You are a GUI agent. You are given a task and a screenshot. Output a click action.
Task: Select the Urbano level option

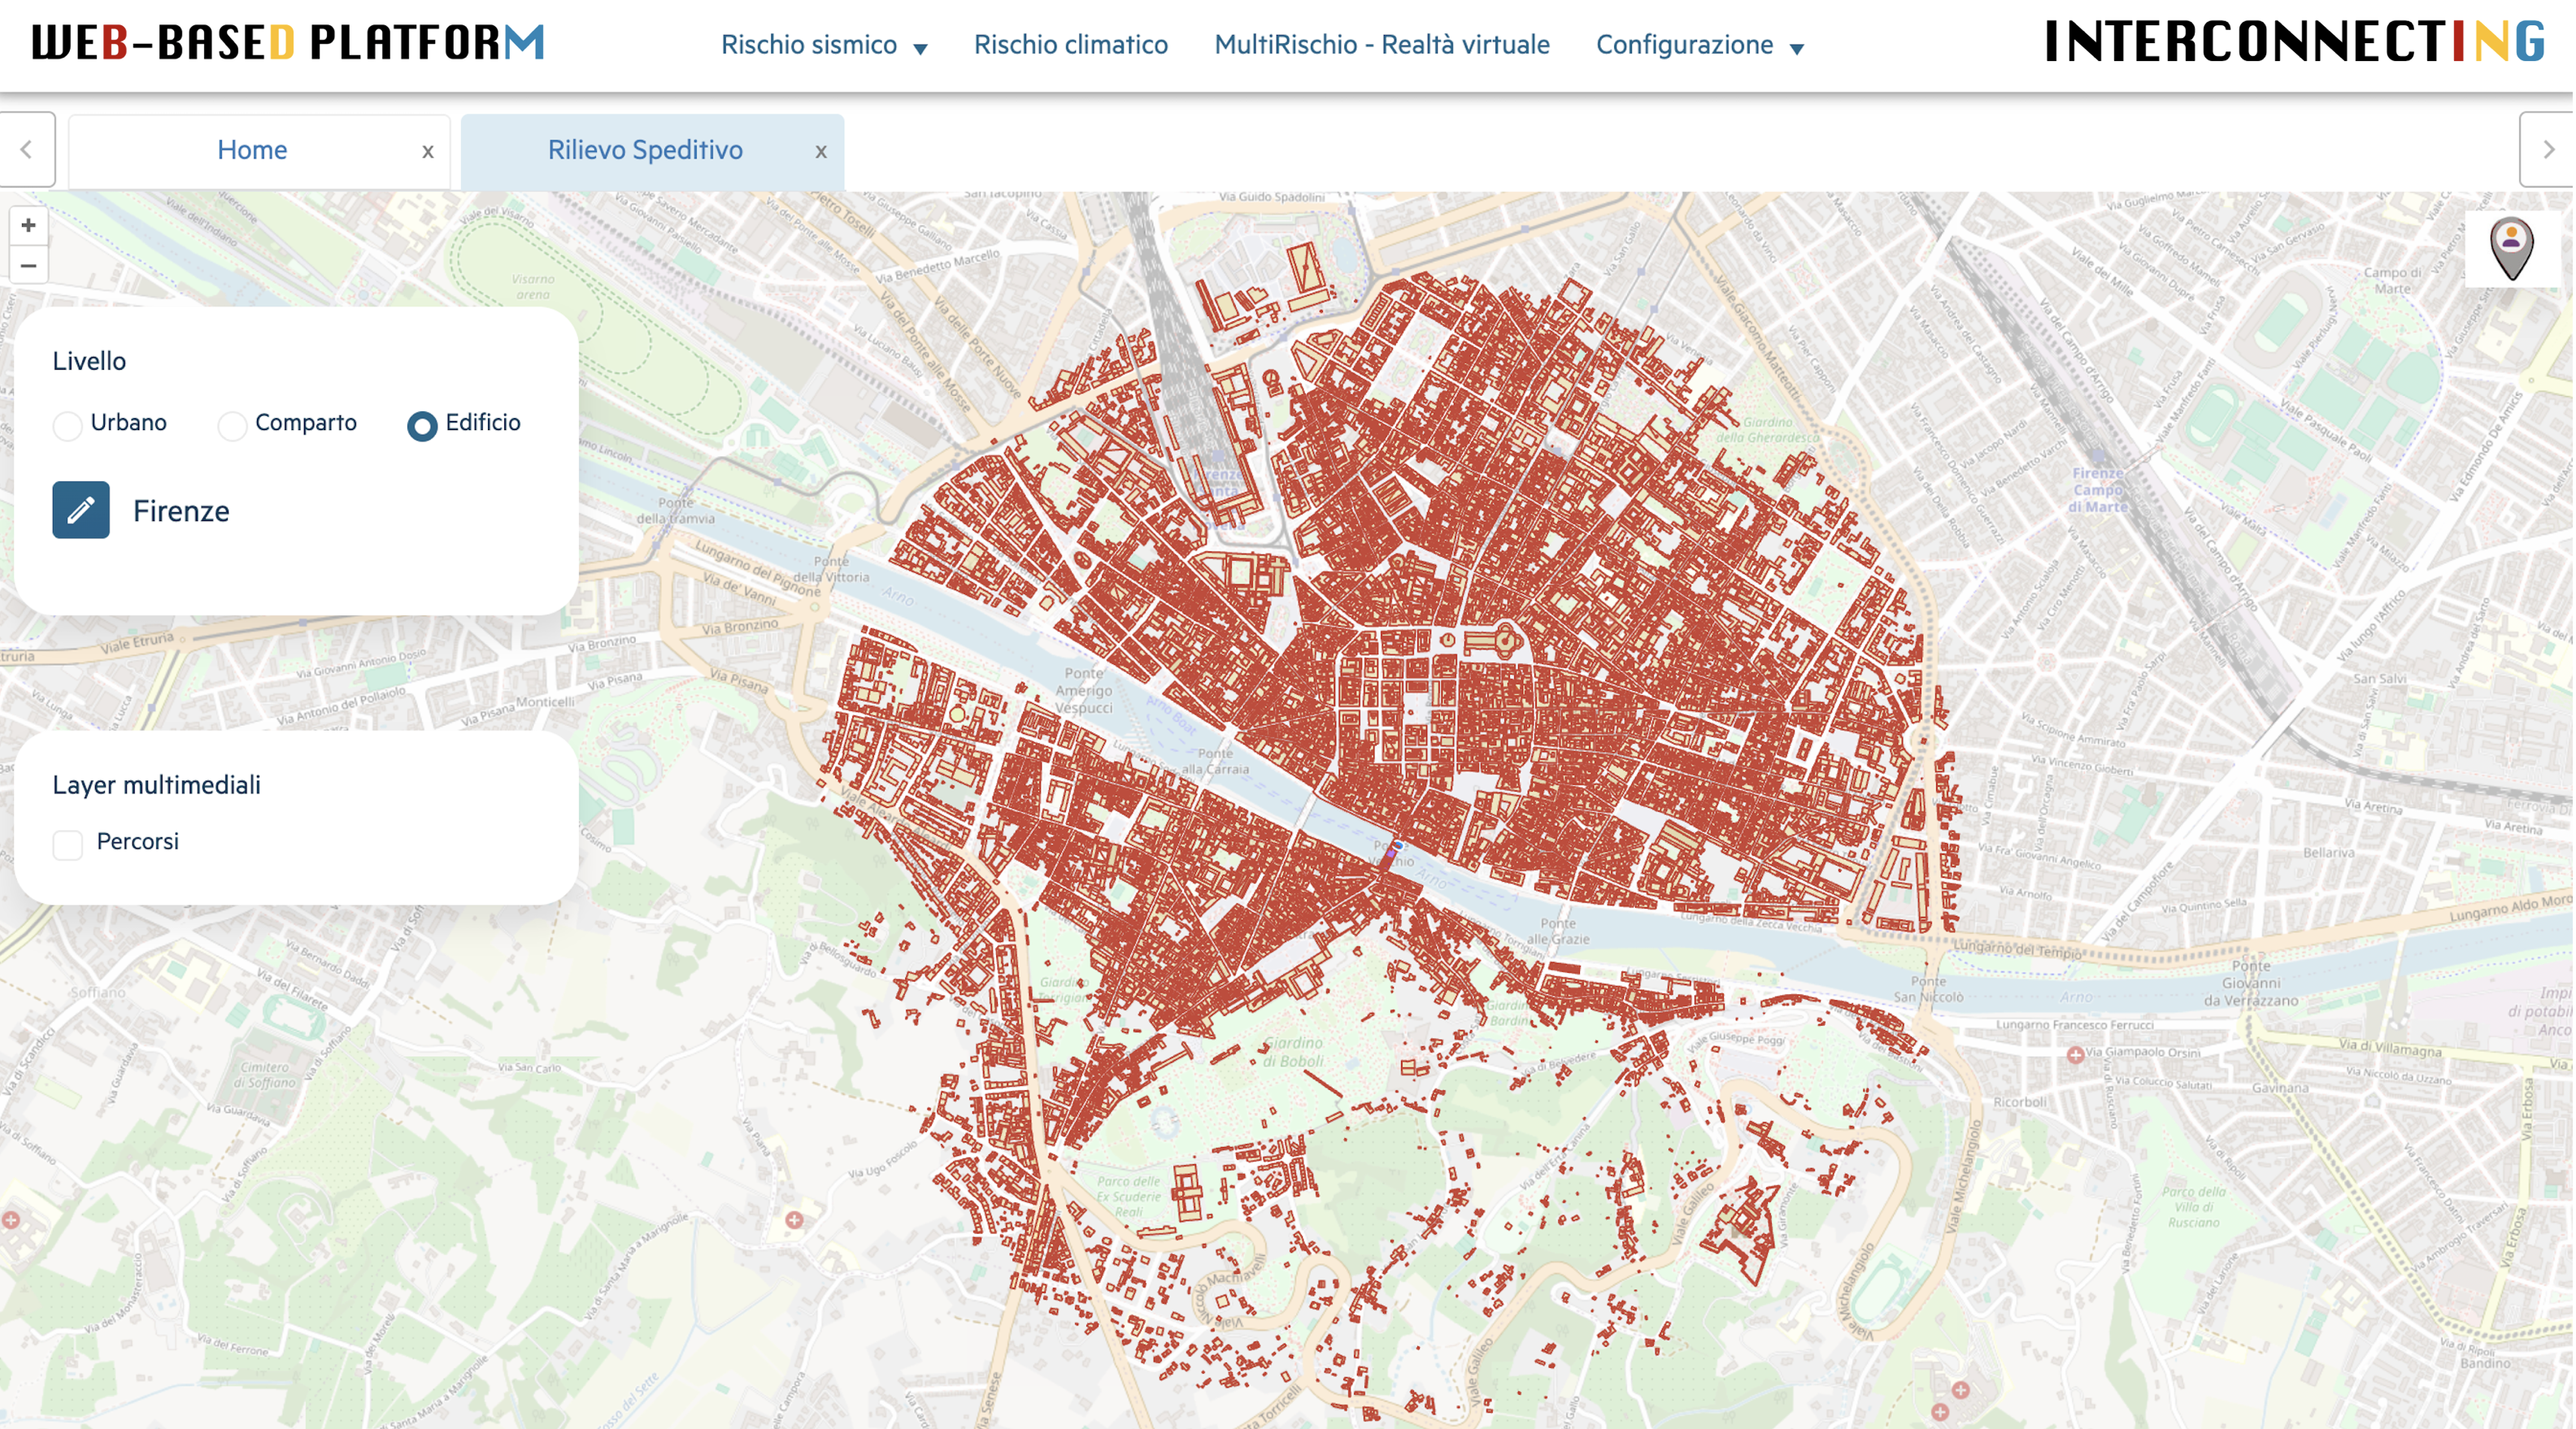click(x=68, y=426)
